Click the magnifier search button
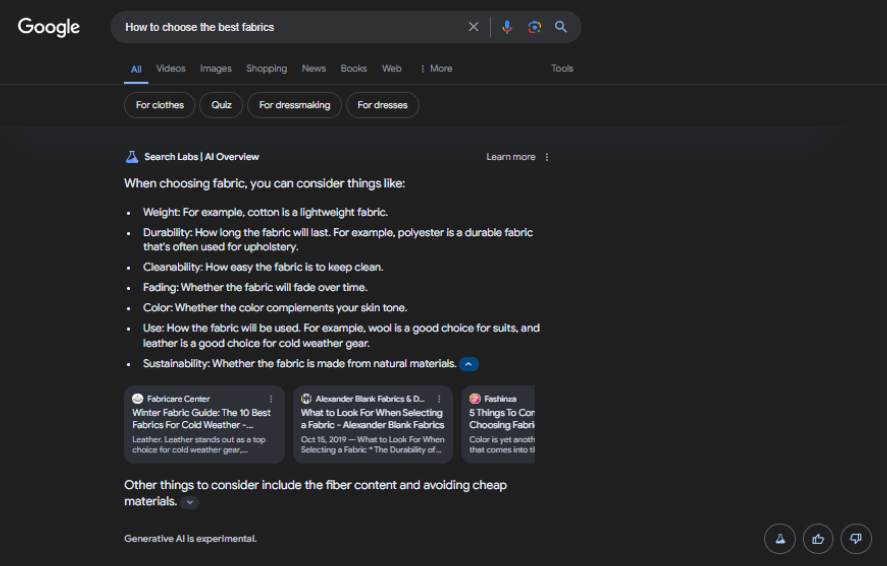The image size is (887, 566). 561,27
